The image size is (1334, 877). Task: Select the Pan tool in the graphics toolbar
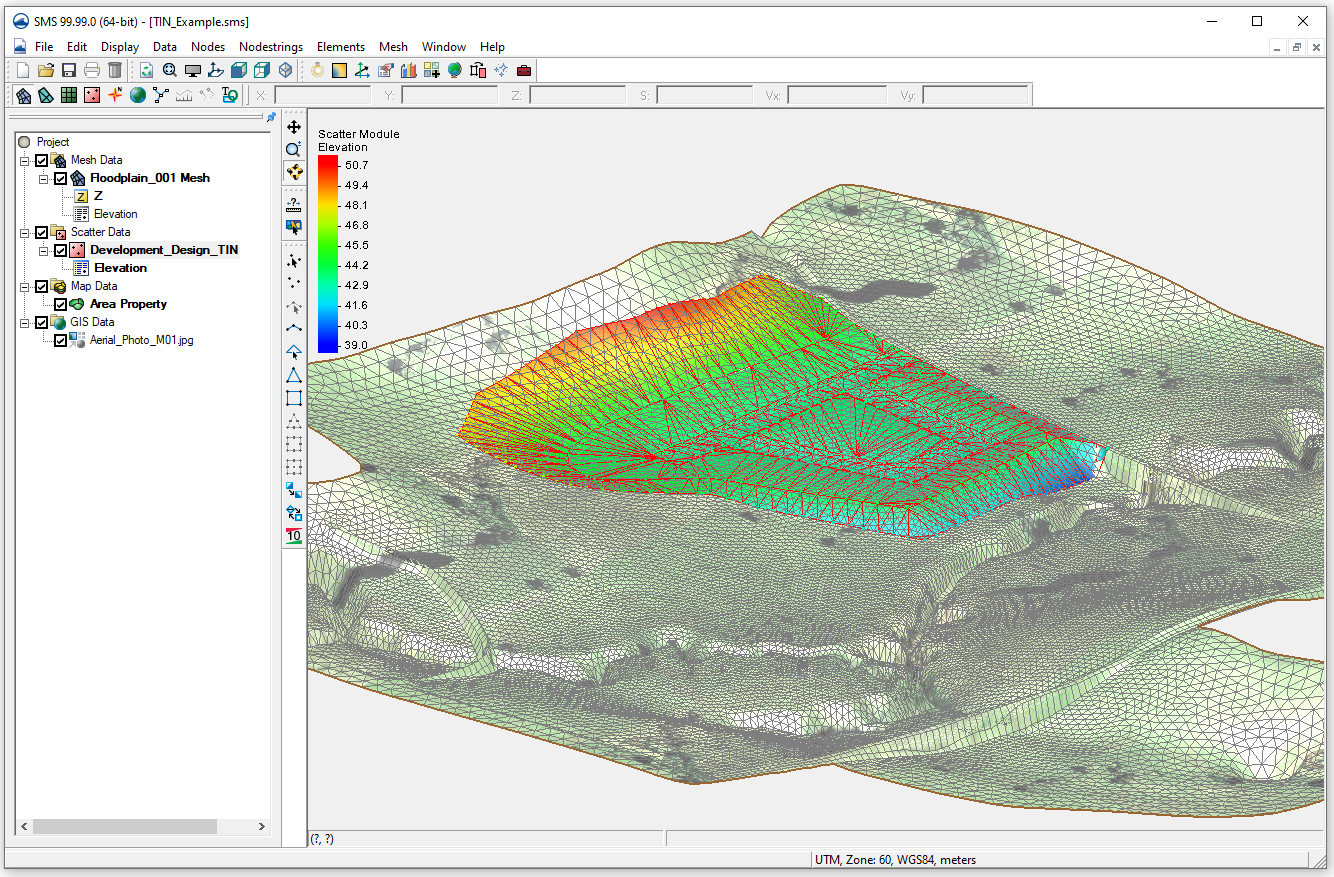pyautogui.click(x=294, y=127)
